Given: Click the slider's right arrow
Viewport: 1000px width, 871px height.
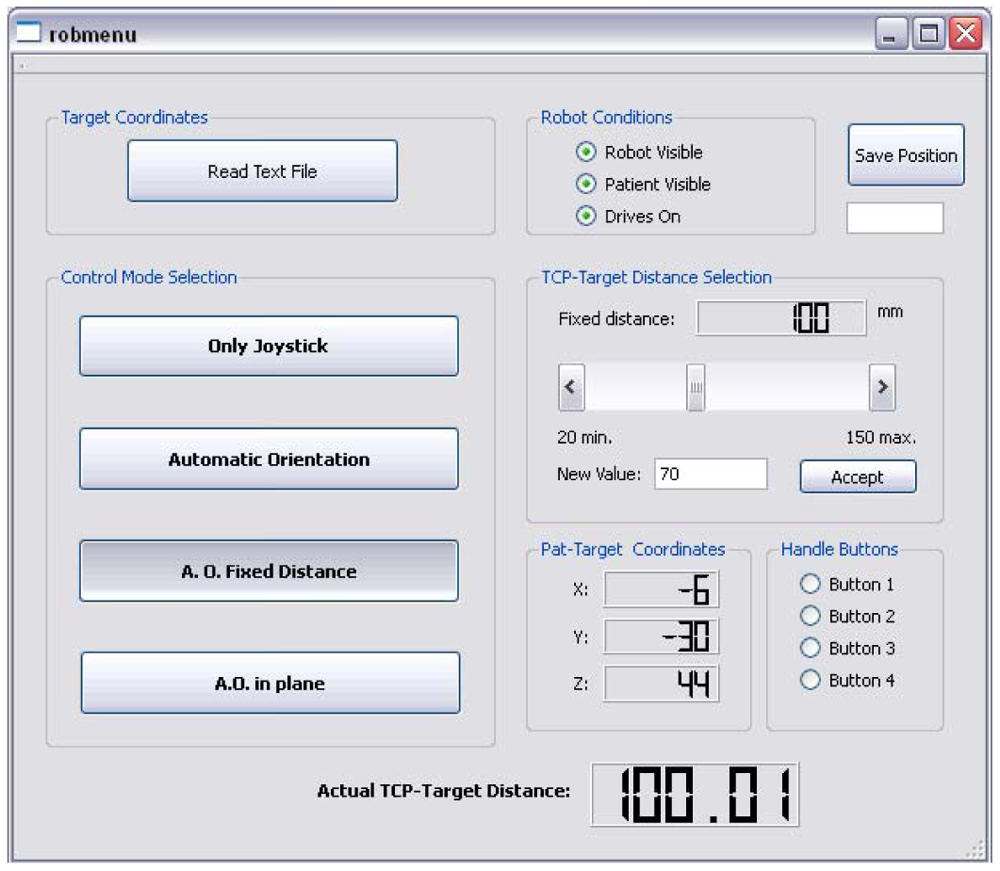Looking at the screenshot, I should click(x=881, y=387).
